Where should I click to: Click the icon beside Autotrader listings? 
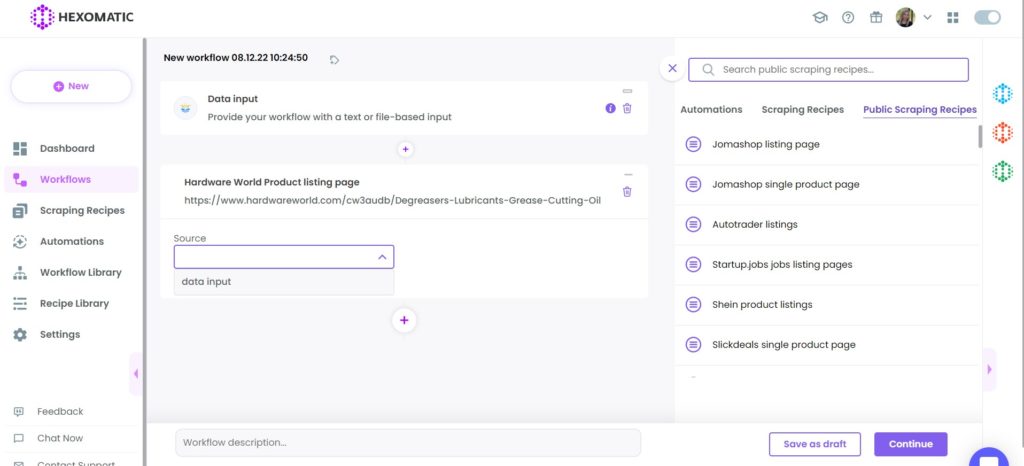click(x=693, y=225)
